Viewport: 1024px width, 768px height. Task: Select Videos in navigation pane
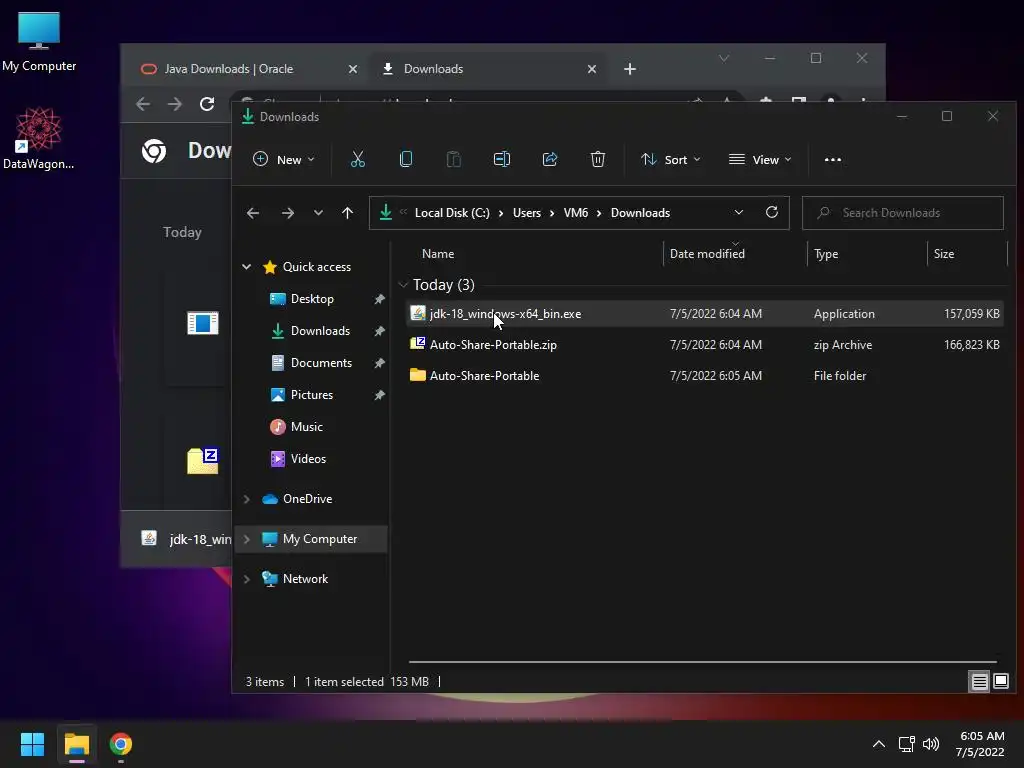pos(308,458)
